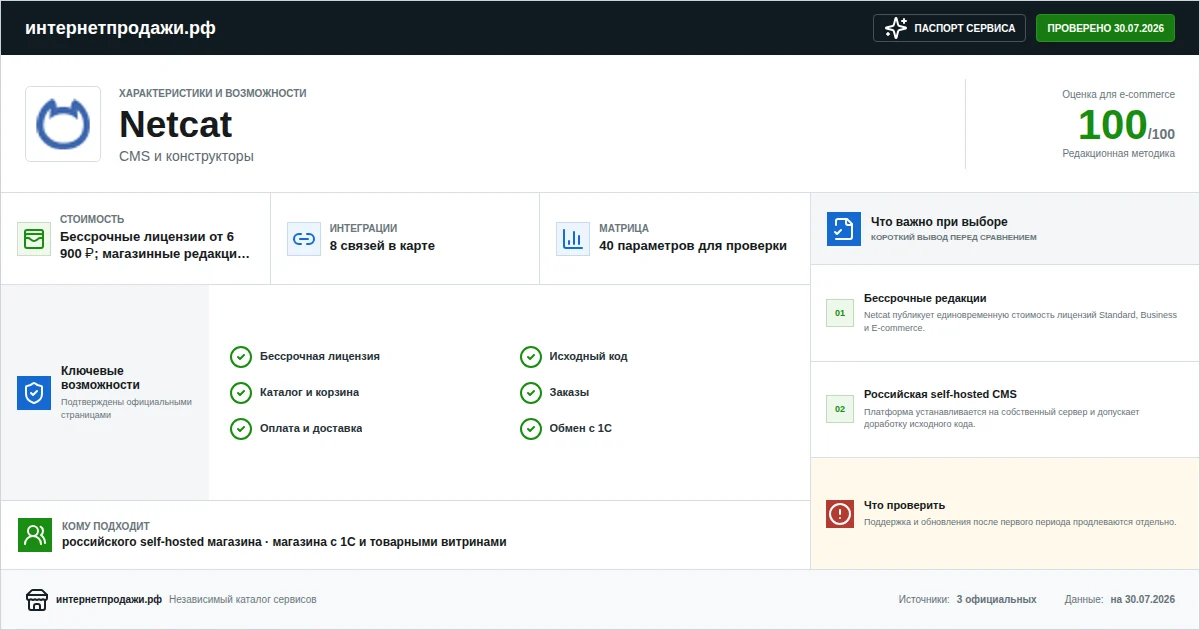Click the Матрица bar chart icon
The image size is (1200, 630).
click(573, 239)
